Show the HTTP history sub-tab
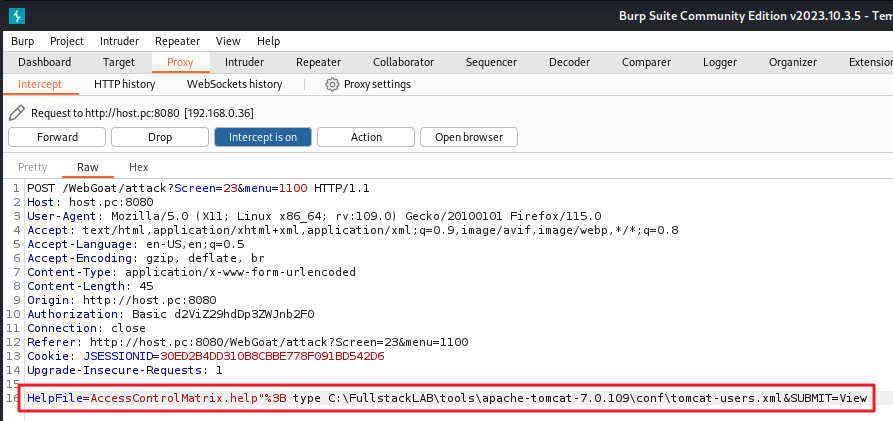Screen dimensions: 893x421 coord(125,84)
